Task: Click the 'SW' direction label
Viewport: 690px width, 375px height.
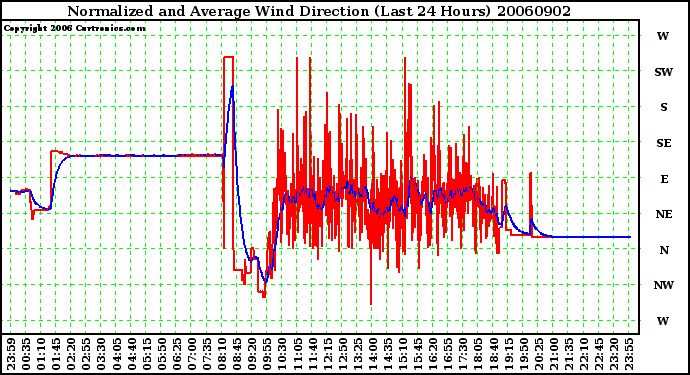Action: [x=663, y=72]
